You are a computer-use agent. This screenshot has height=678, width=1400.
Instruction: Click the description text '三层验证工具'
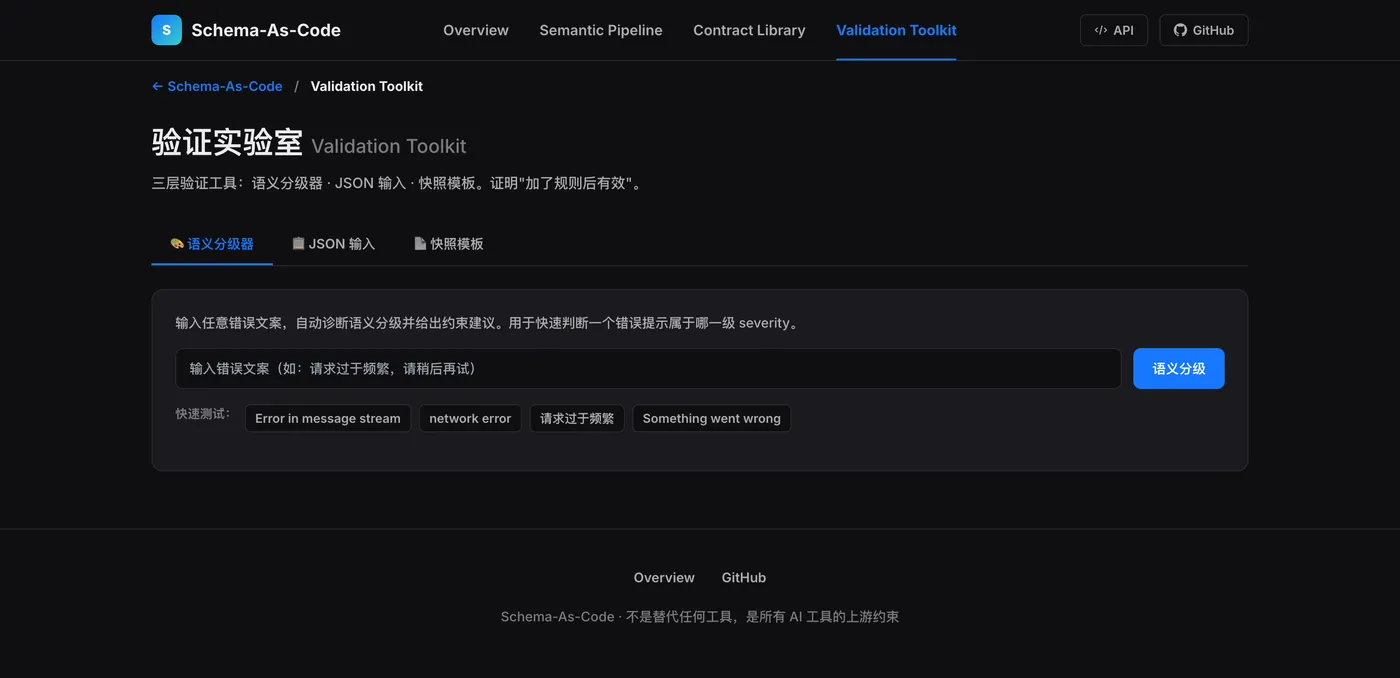194,183
